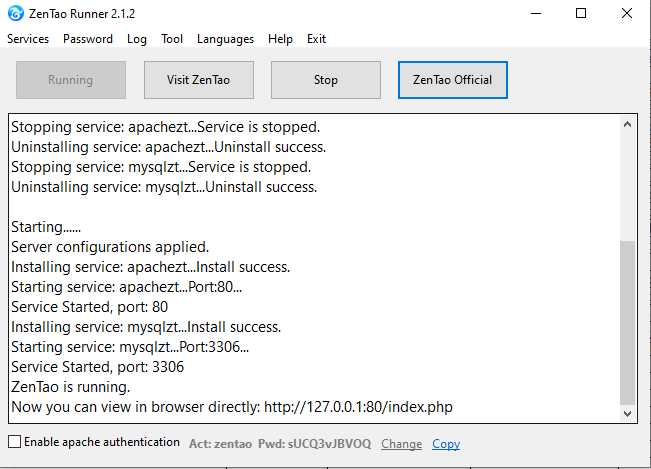Open the Help menu
Viewport: 651px width, 469px height.
280,39
